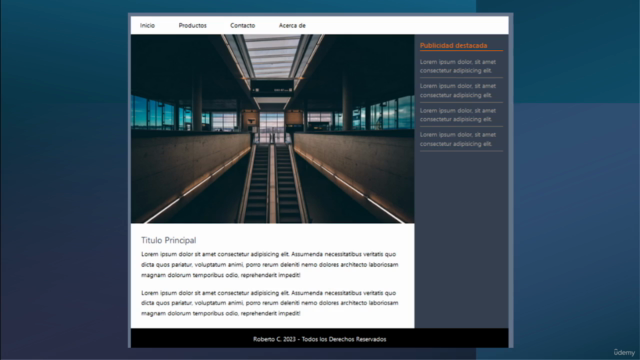Go to Productos in navigation
The height and width of the screenshot is (360, 640).
pyautogui.click(x=193, y=25)
